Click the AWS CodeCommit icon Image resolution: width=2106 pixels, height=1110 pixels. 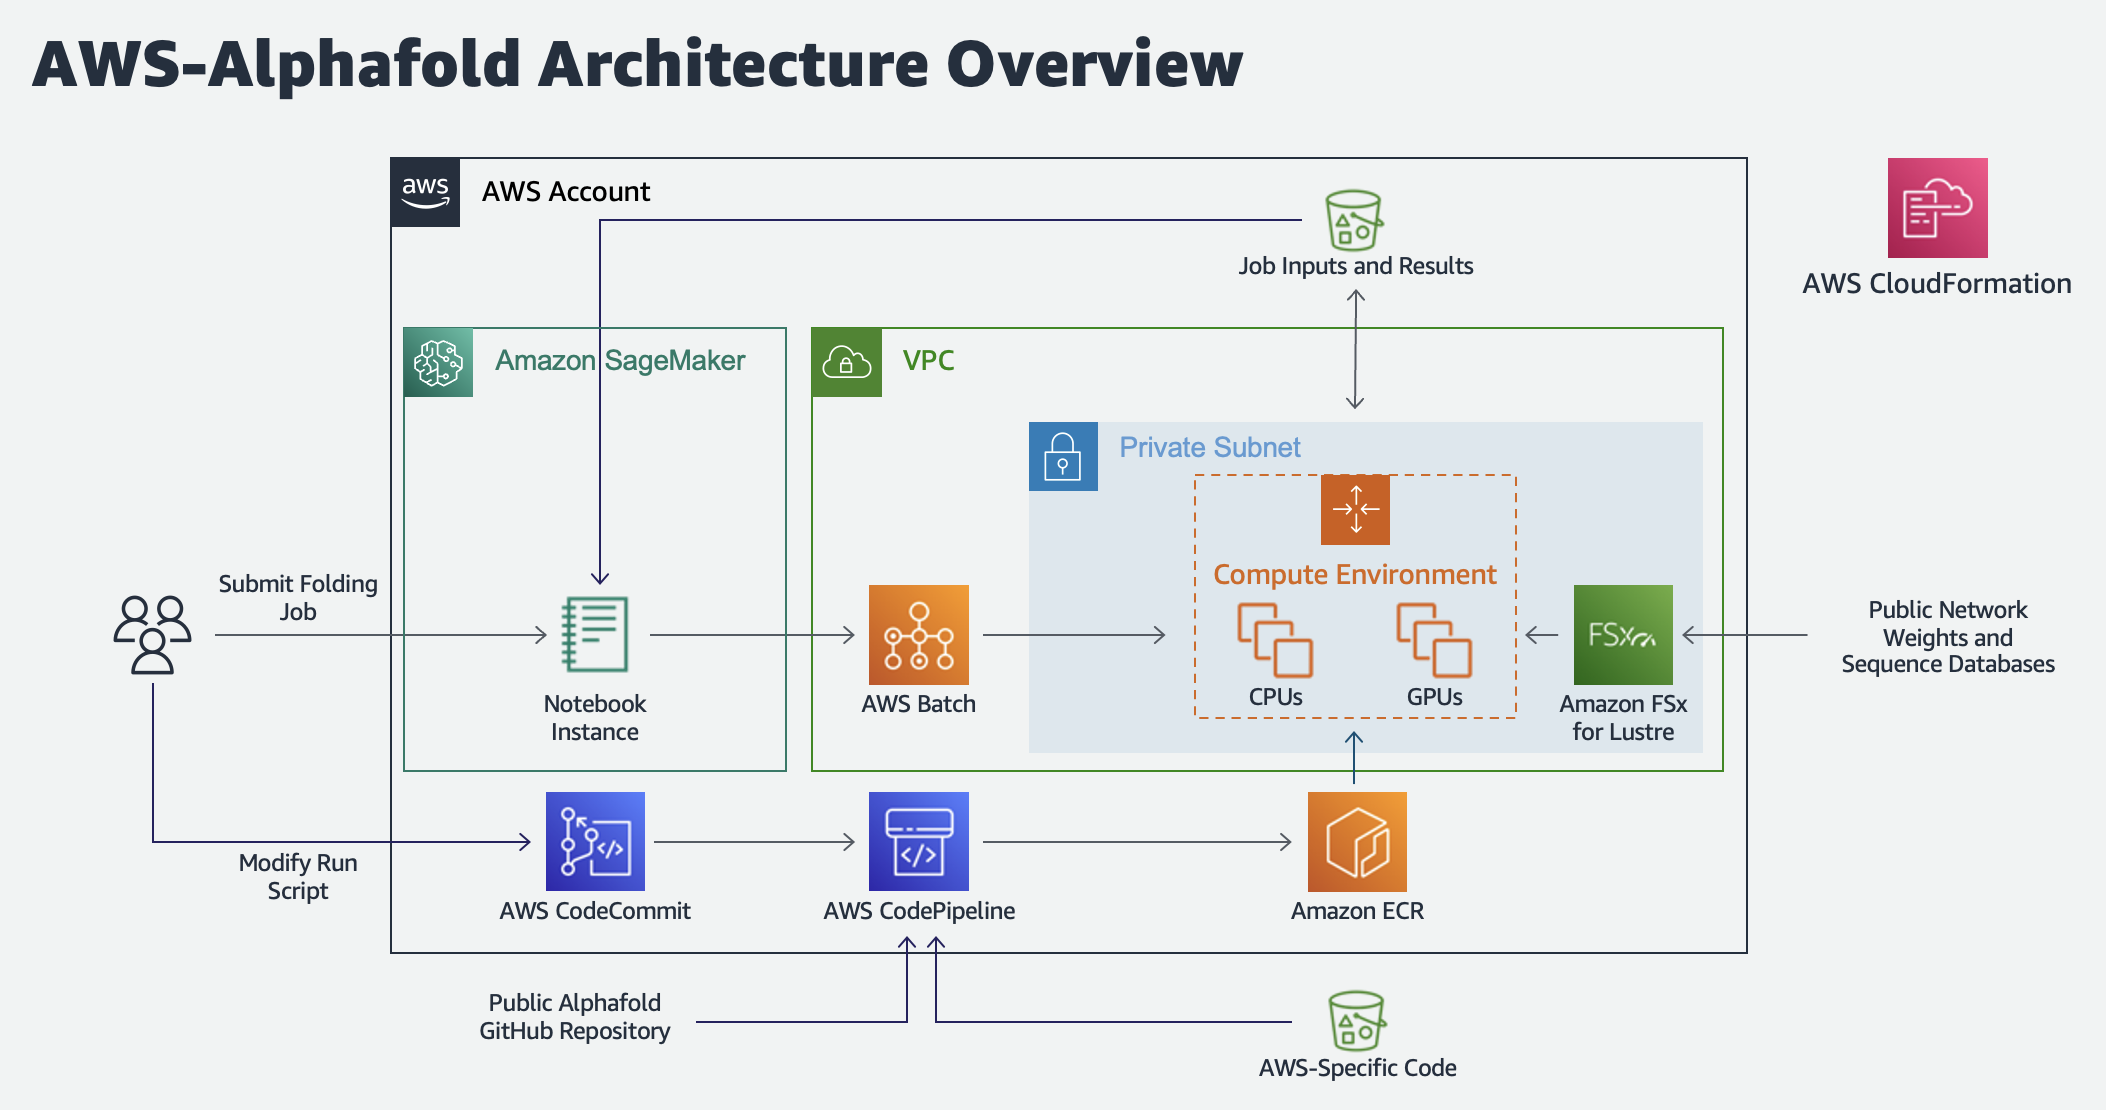pos(595,841)
